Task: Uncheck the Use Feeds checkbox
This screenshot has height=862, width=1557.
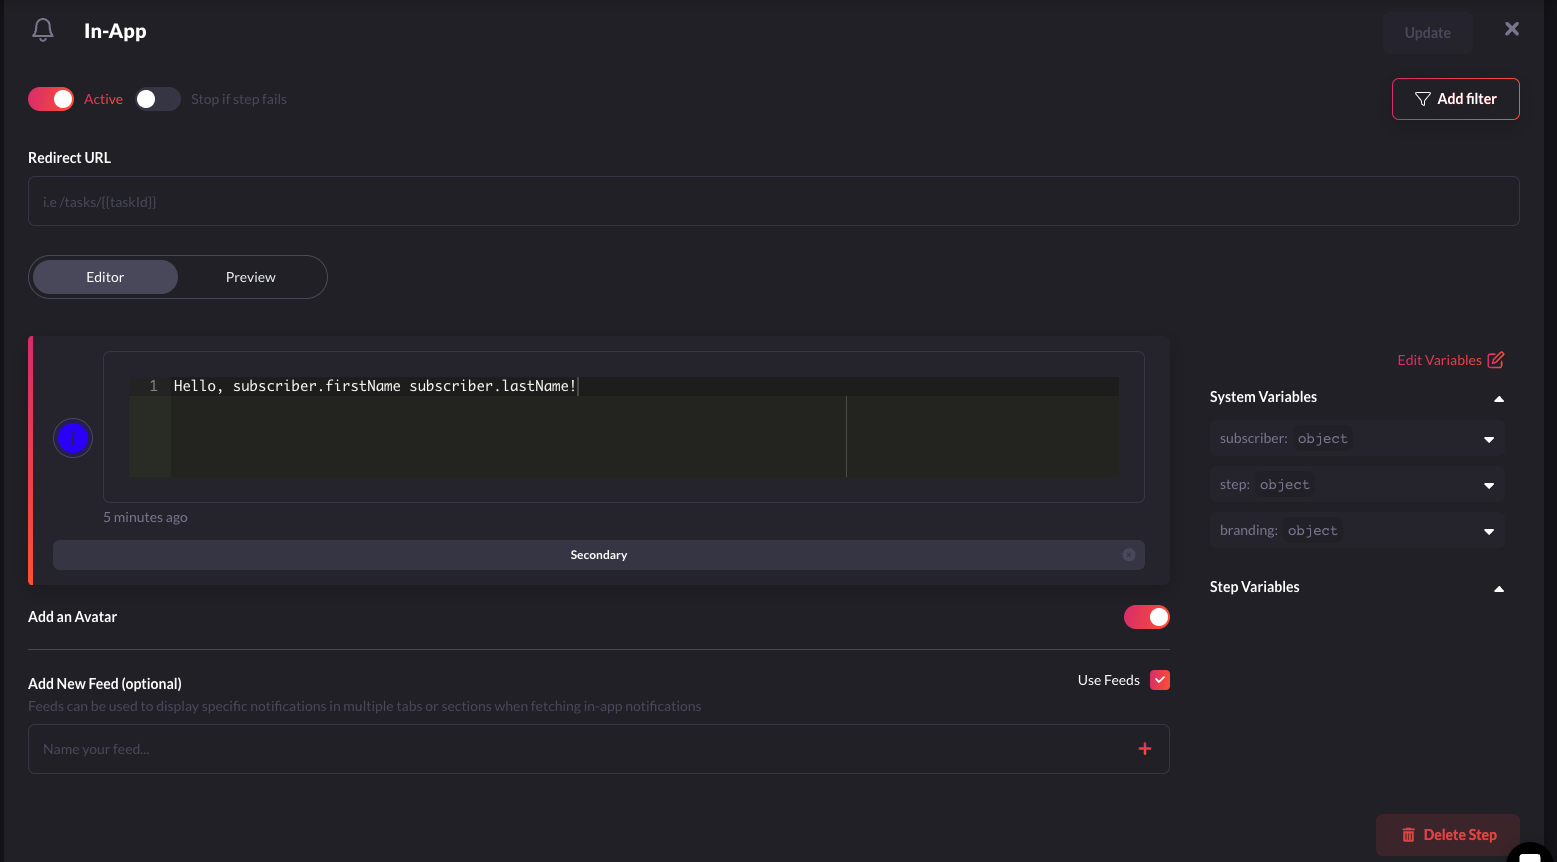Action: tap(1160, 680)
